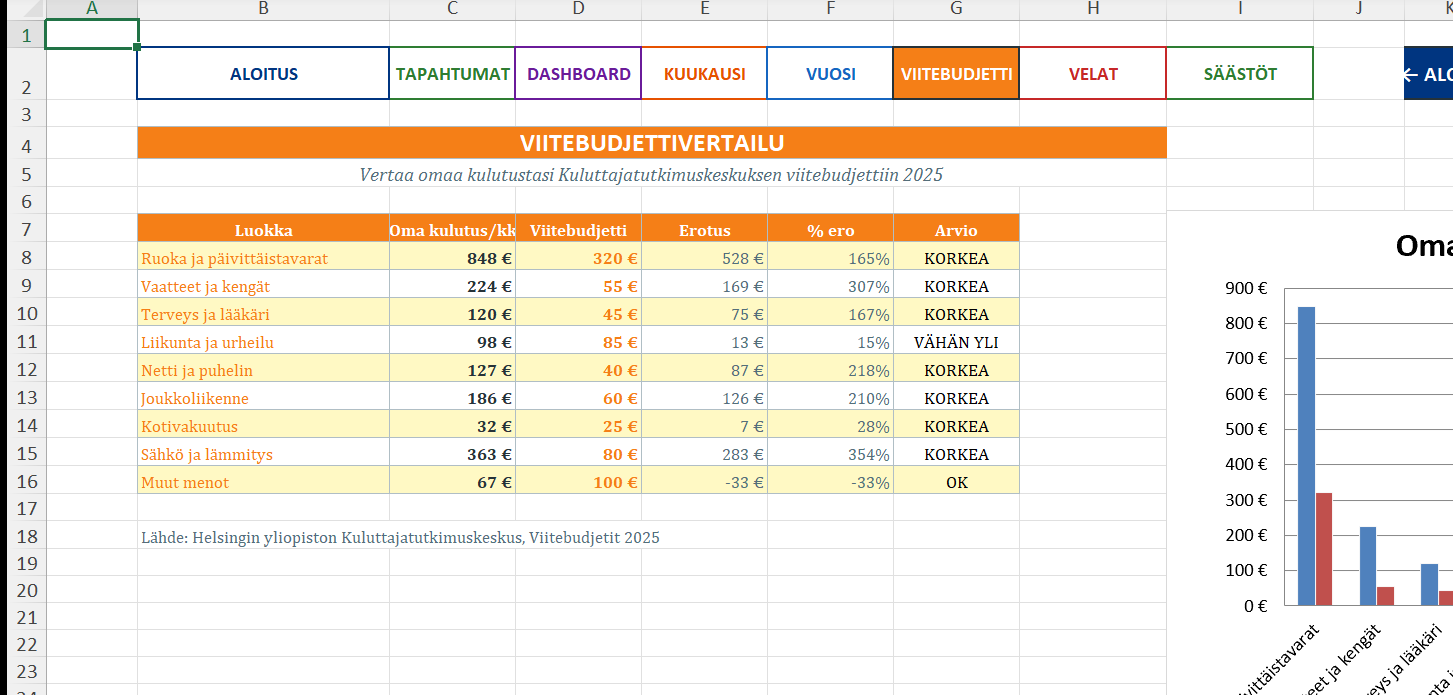Viewport: 1453px width, 695px height.
Task: Select column J header
Action: tap(1359, 9)
